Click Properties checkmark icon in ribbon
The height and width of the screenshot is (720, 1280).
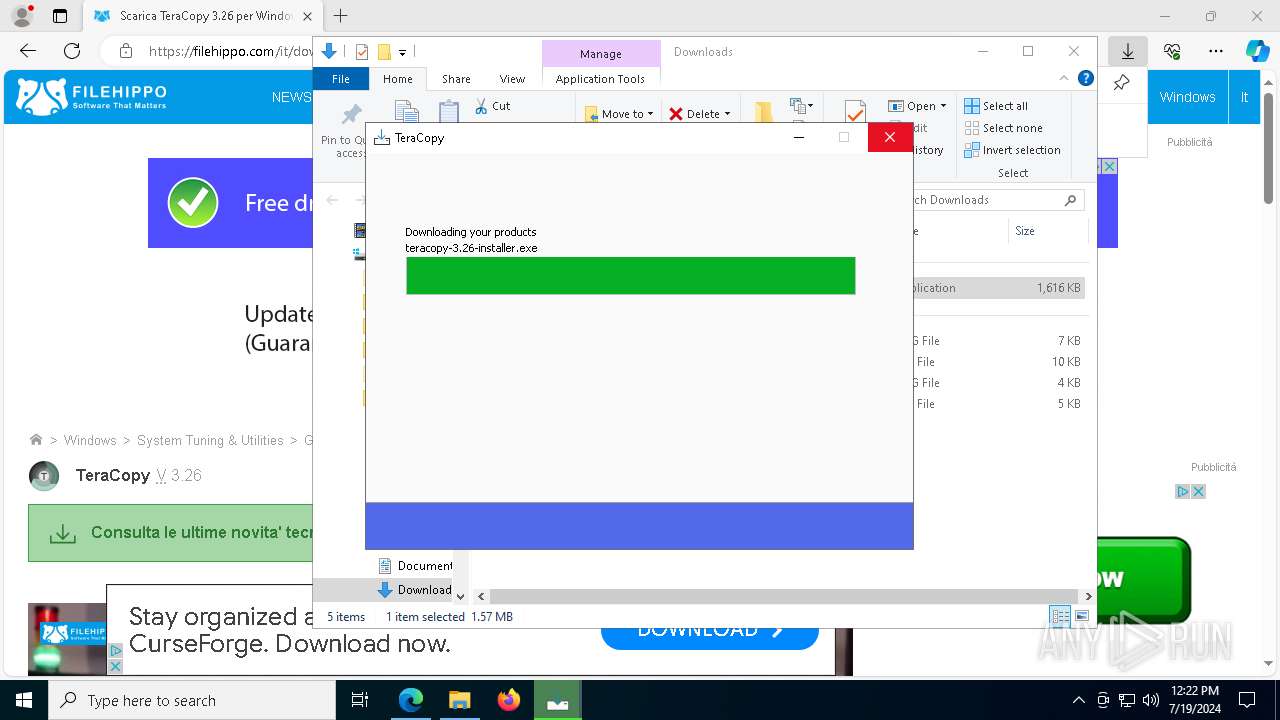(855, 111)
